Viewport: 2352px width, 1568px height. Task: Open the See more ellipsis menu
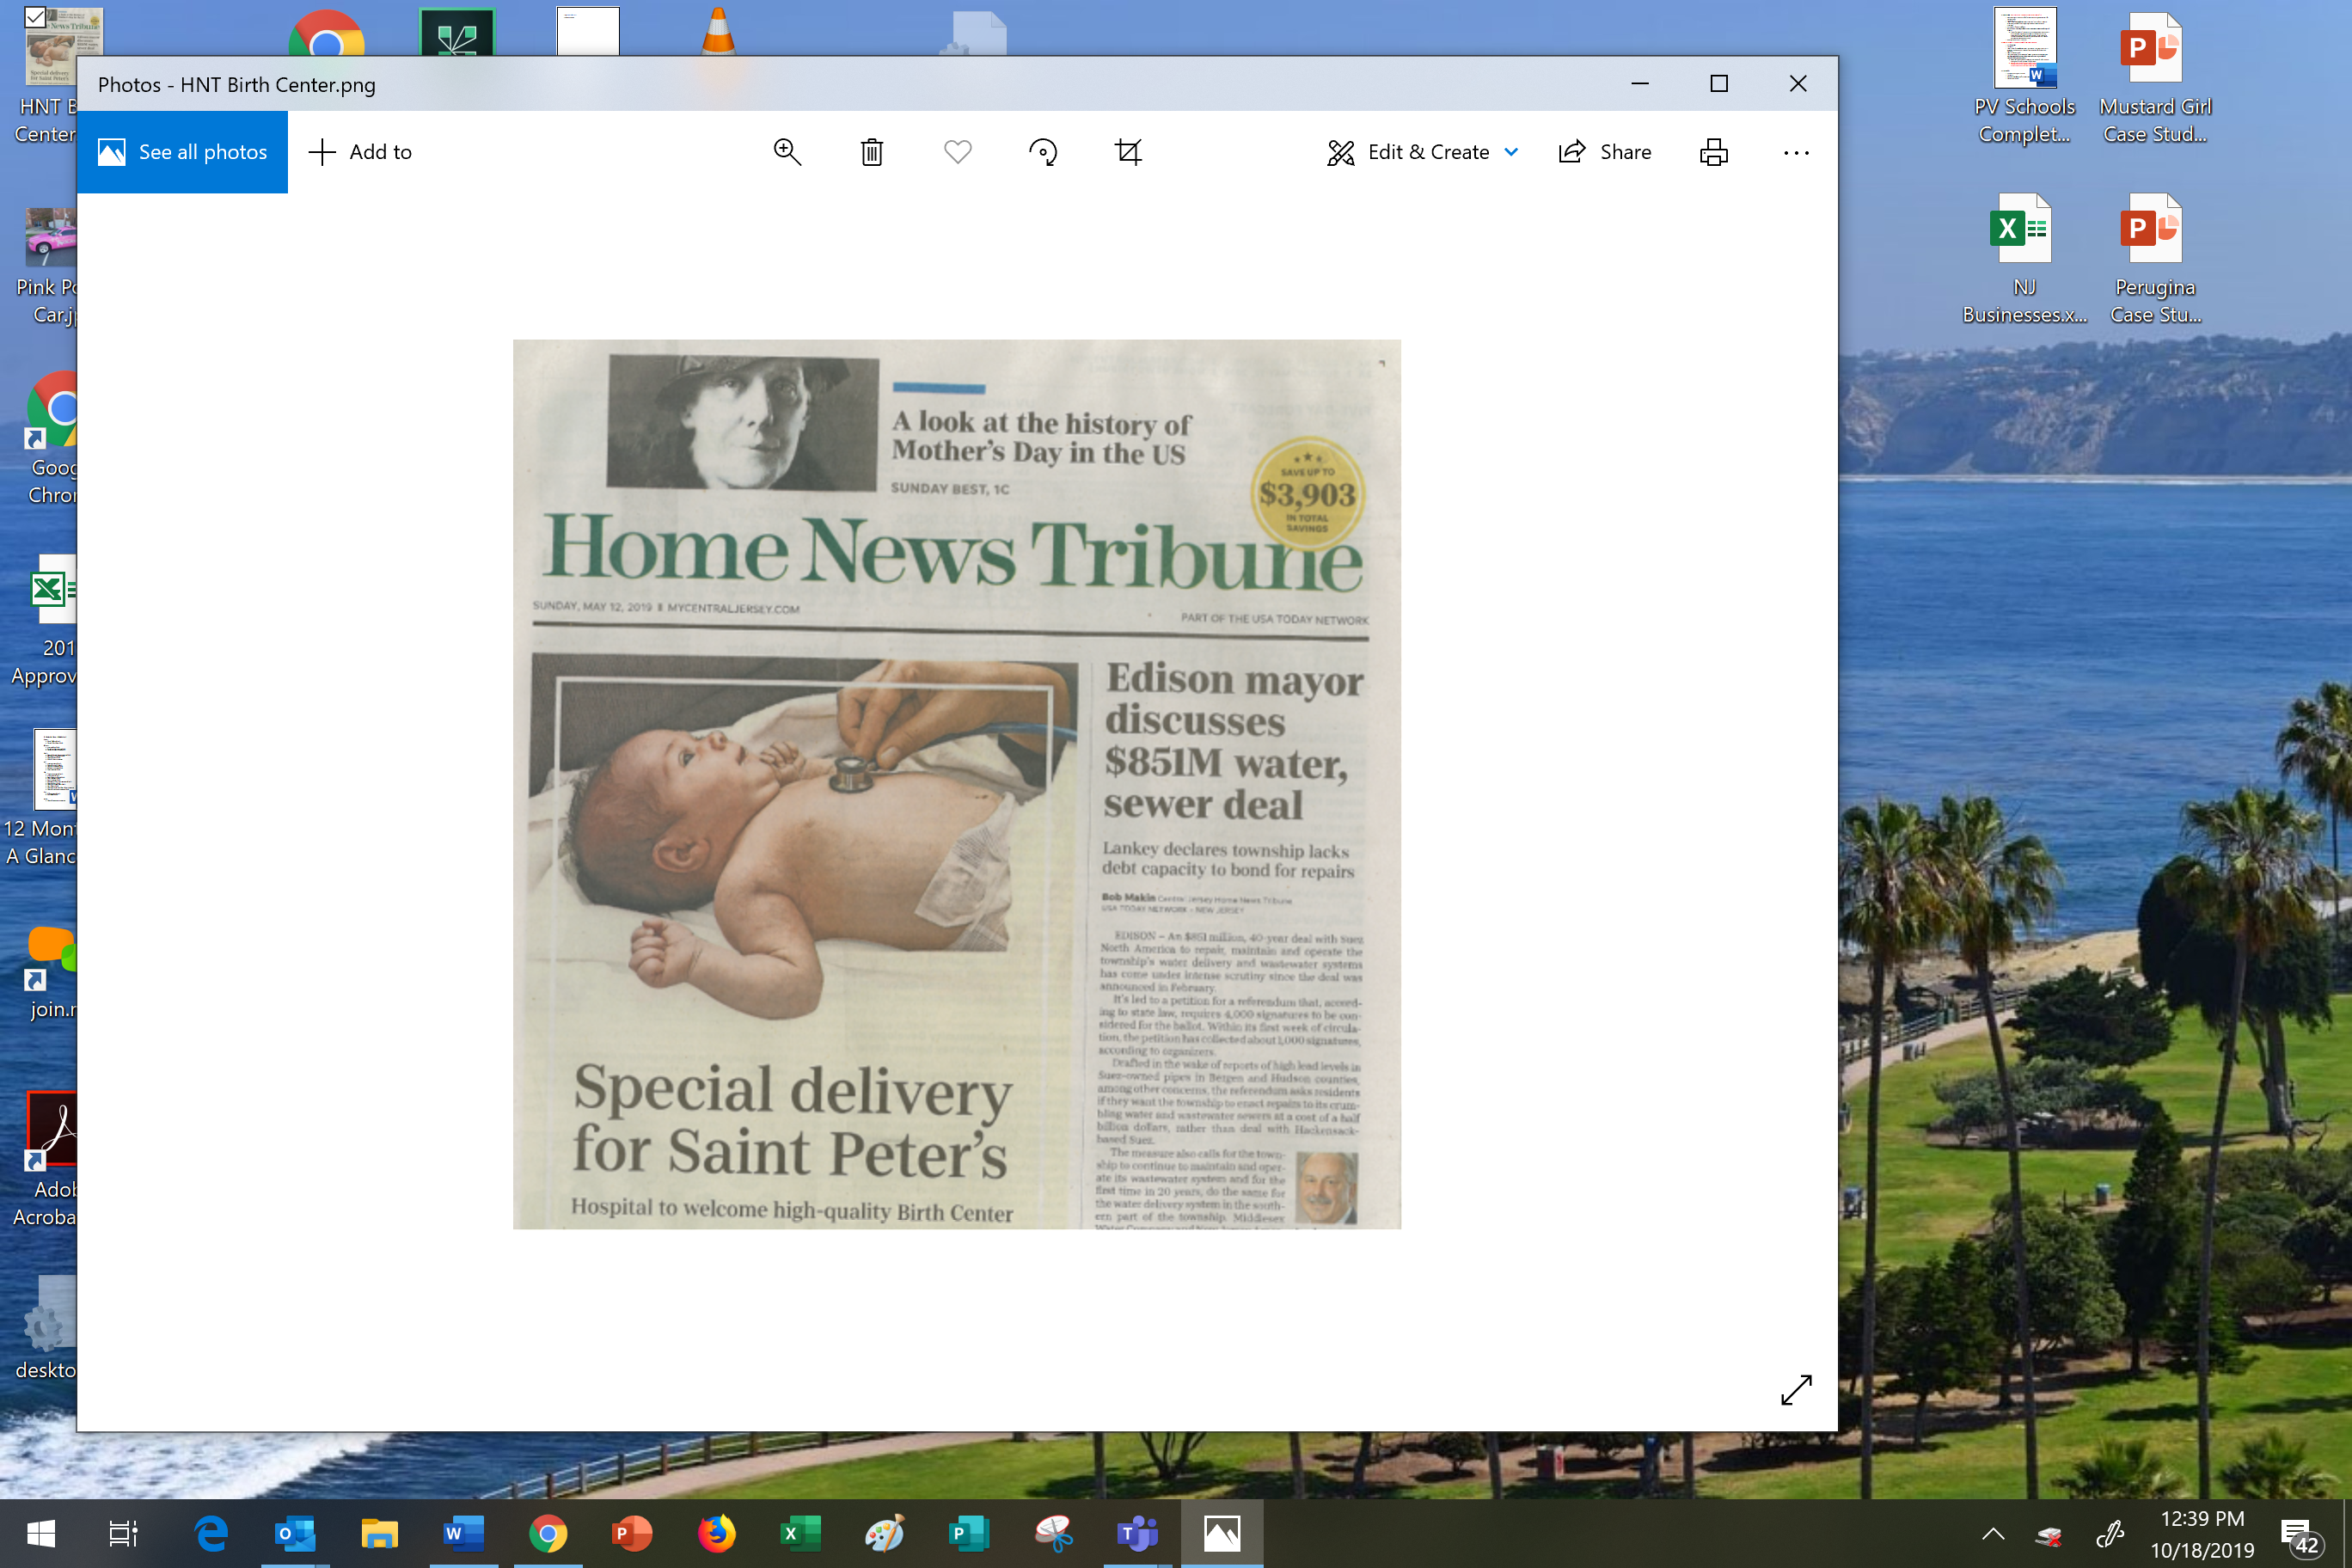(x=1796, y=152)
